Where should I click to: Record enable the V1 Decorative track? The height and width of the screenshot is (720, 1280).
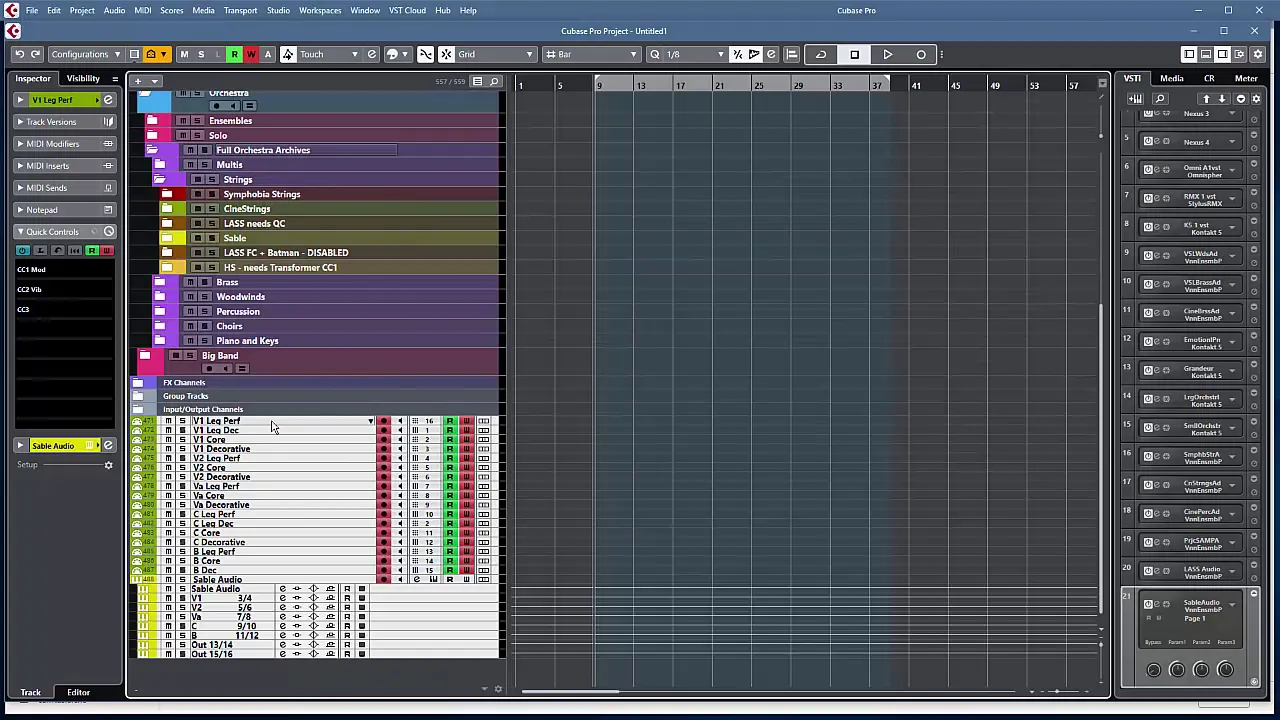point(383,449)
